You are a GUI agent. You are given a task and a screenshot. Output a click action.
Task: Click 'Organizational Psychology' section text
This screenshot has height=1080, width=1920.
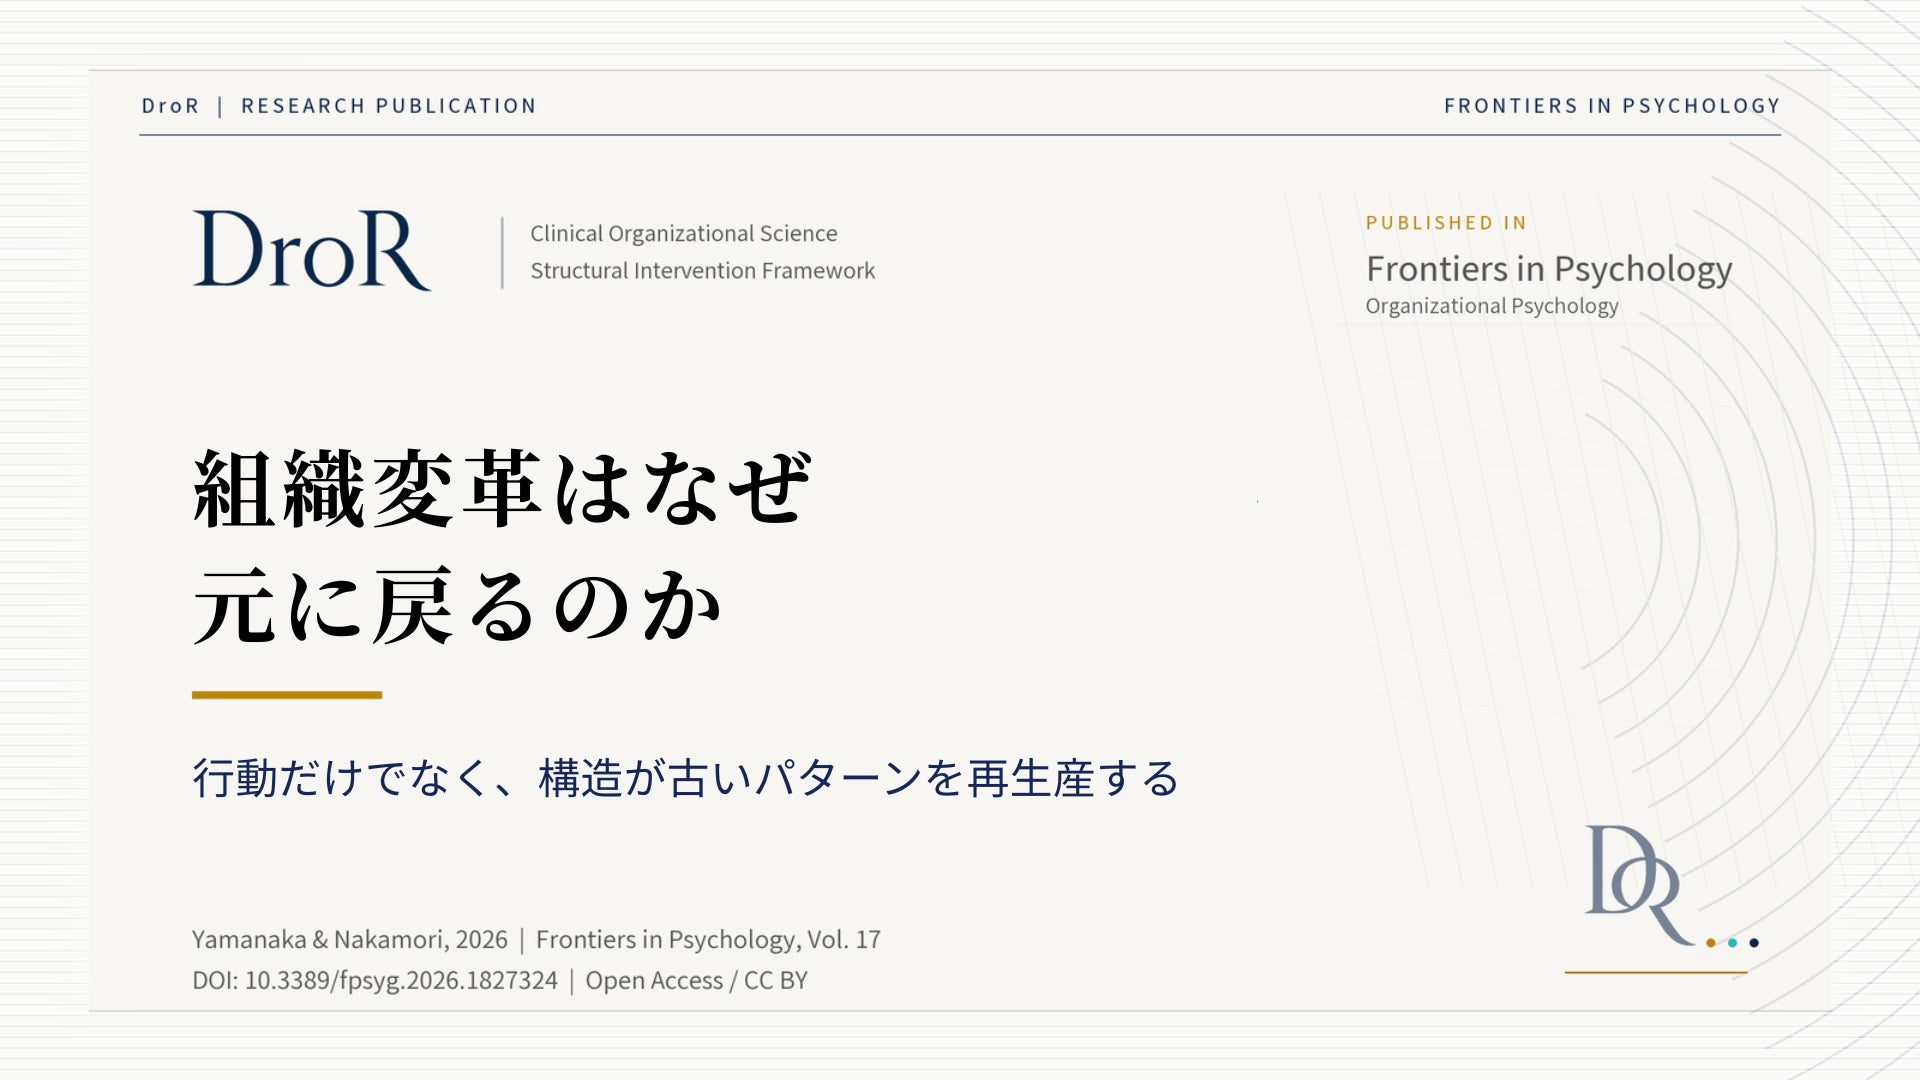click(1492, 306)
